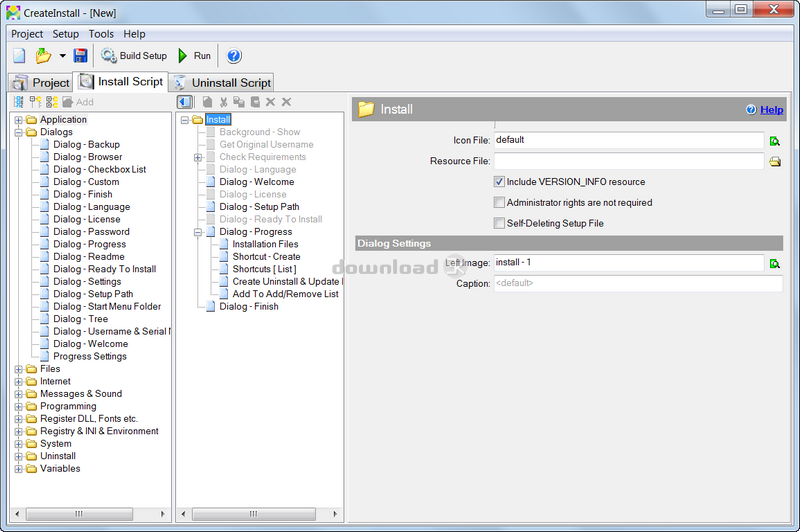Viewport: 800px width, 532px height.
Task: Click the Uninstall Script tab's recycle bin icon
Action: point(179,83)
